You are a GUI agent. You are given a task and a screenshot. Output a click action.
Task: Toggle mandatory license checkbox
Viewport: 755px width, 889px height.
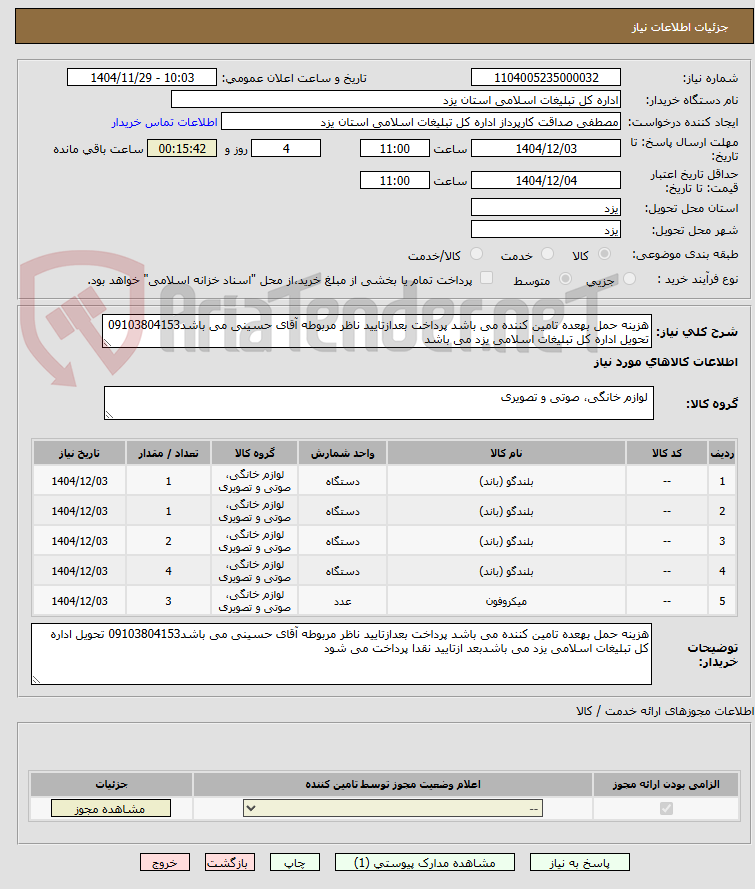coord(667,808)
